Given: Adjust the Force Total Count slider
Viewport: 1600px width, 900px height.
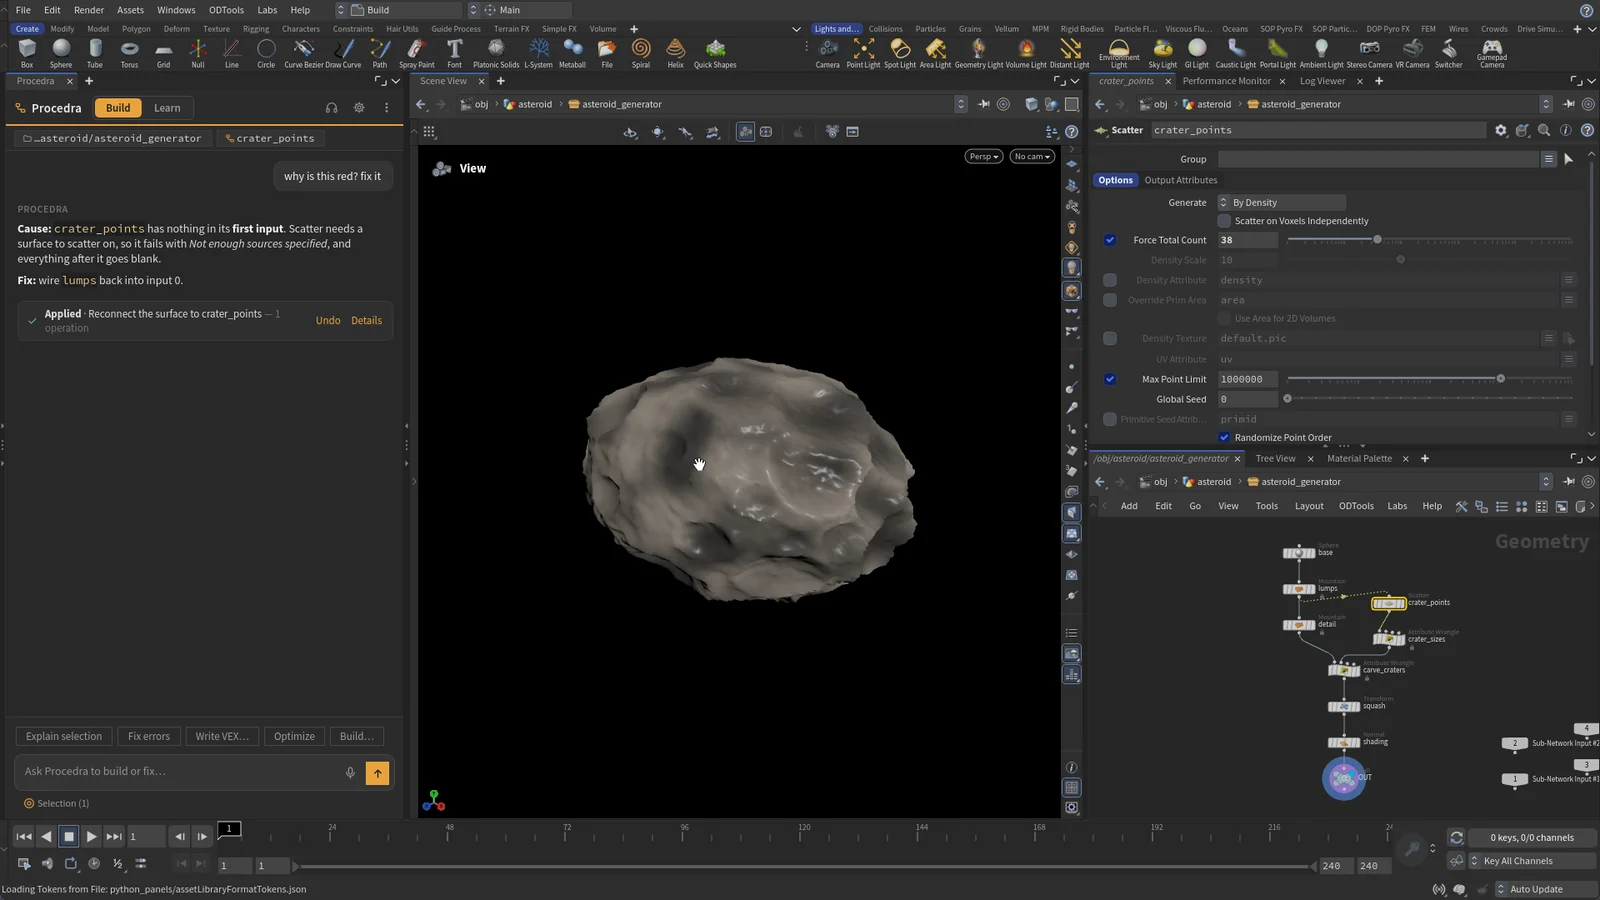Looking at the screenshot, I should [1430, 240].
